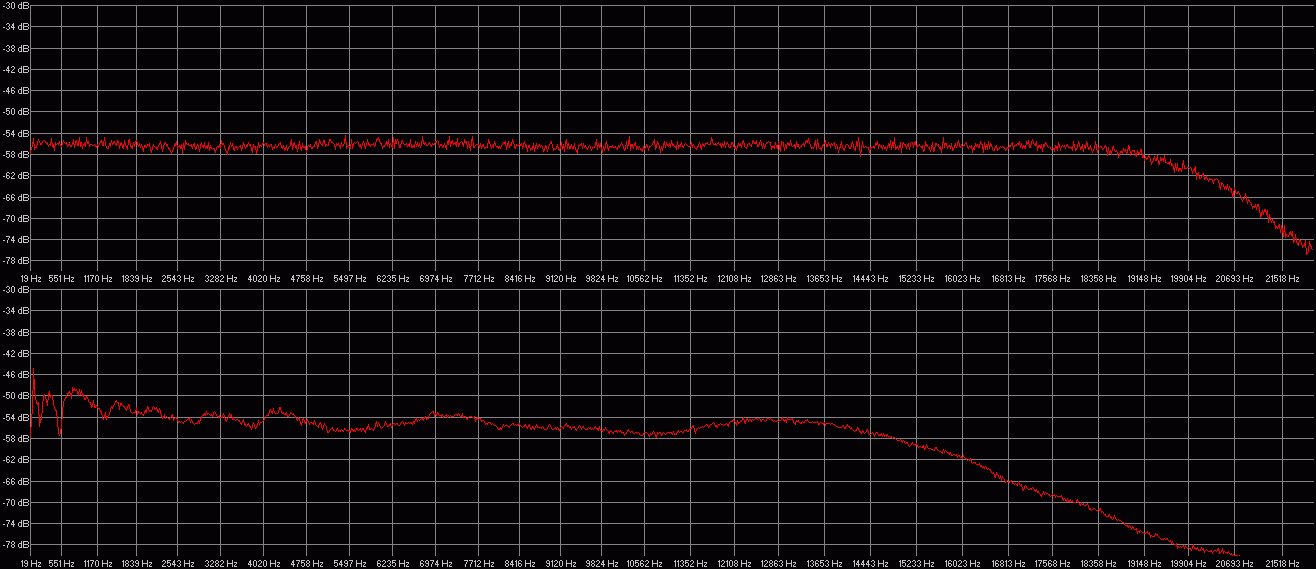Click the 7712 Hz label under lower graph
Screen dimensions: 1316x569
pyautogui.click(x=479, y=564)
